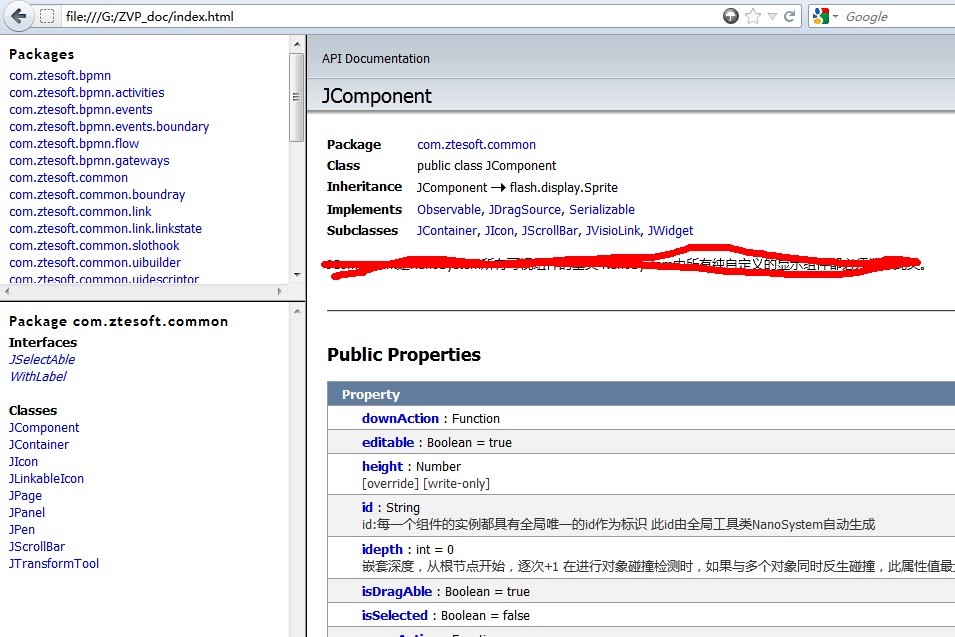Open package com.ztesoft.bpmn.events
The width and height of the screenshot is (955, 637).
(x=80, y=110)
